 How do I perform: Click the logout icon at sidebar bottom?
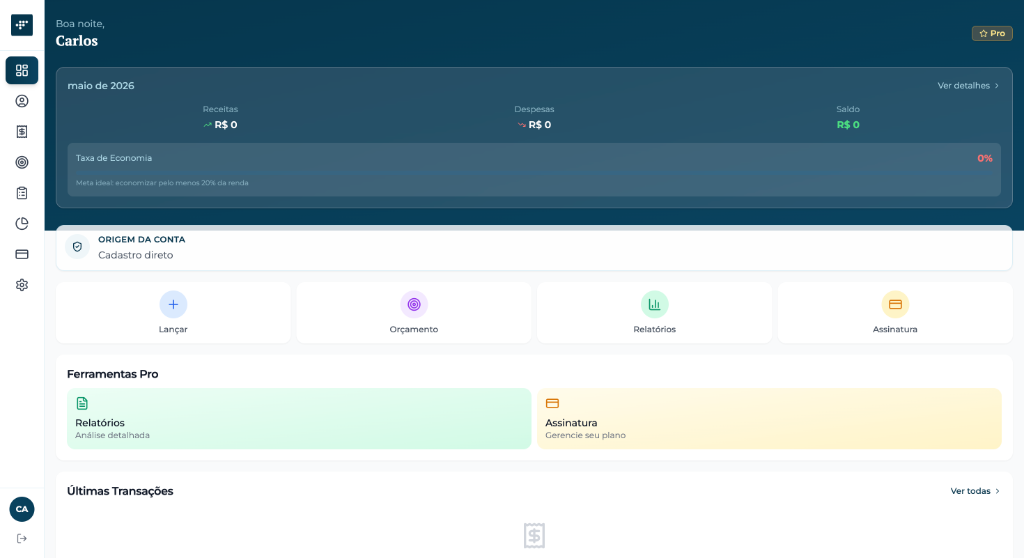(x=22, y=538)
